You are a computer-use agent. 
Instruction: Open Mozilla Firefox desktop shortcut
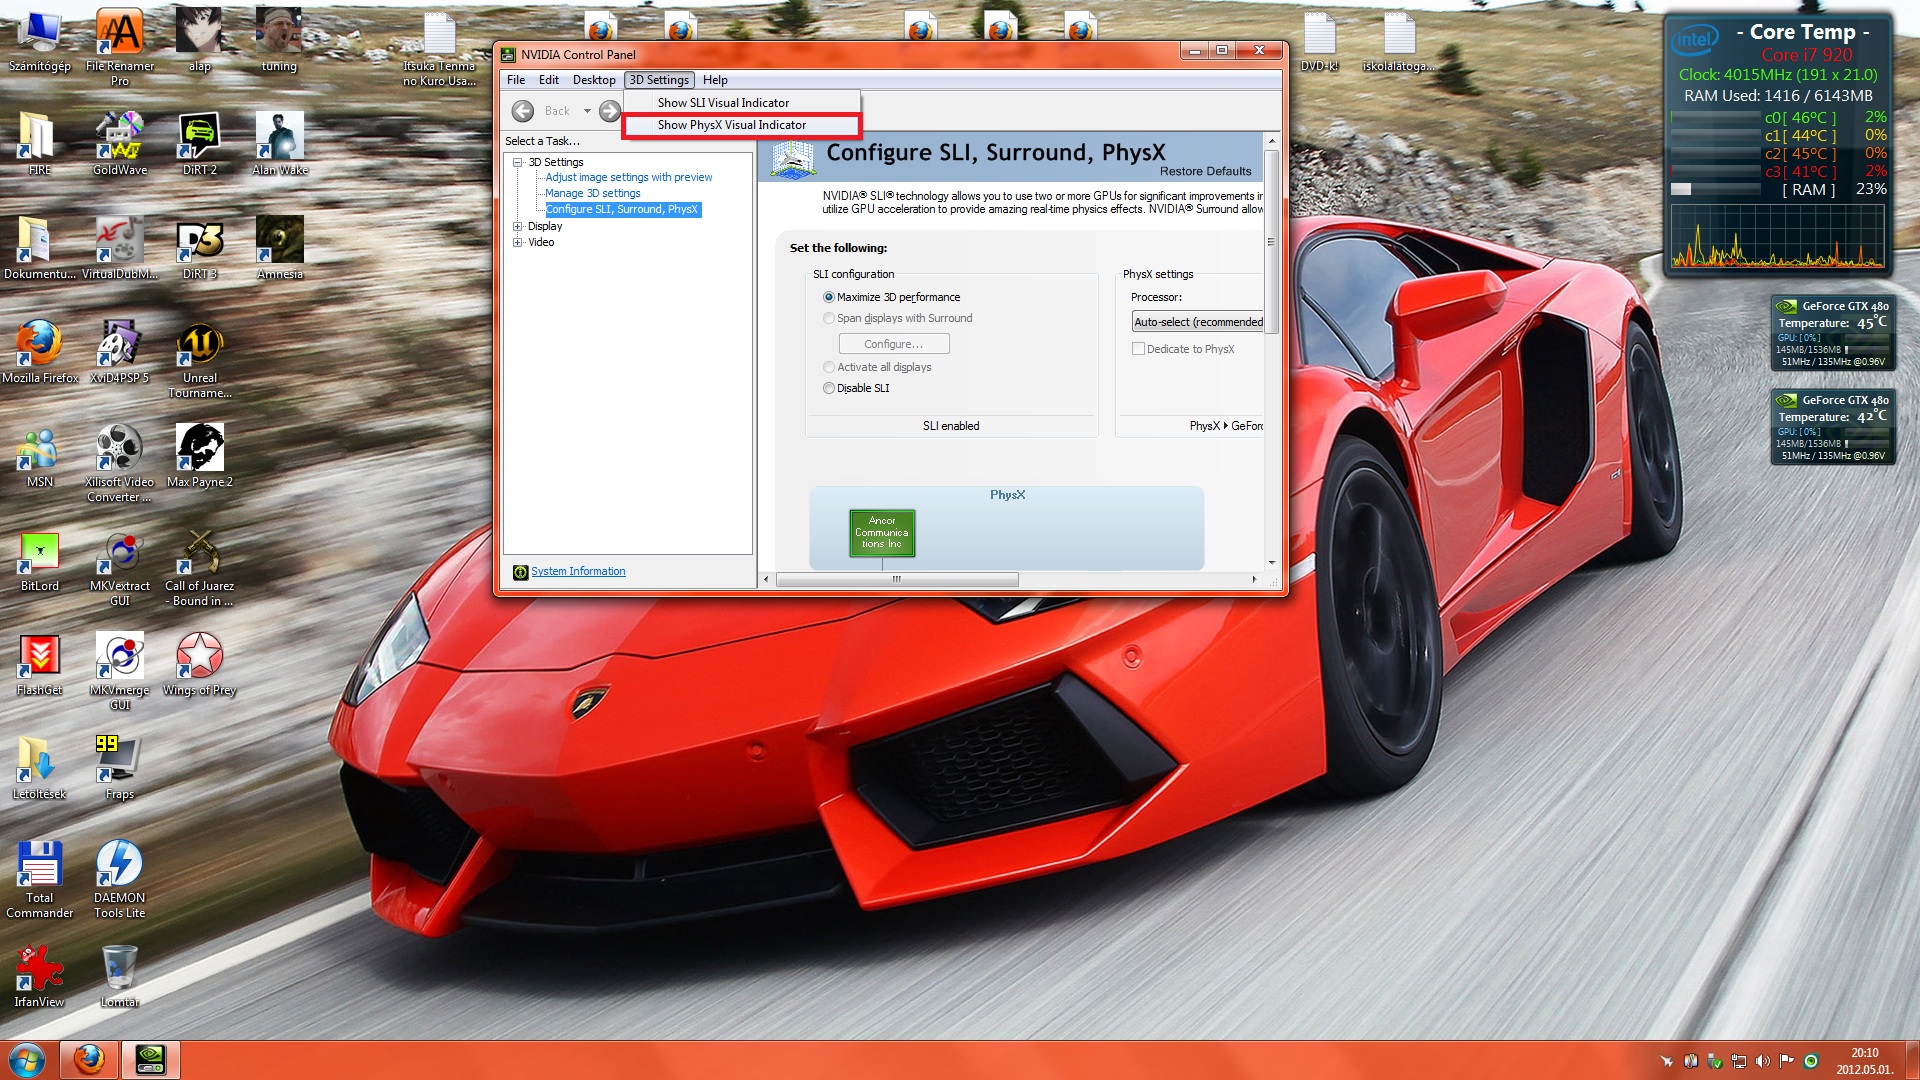coord(40,351)
